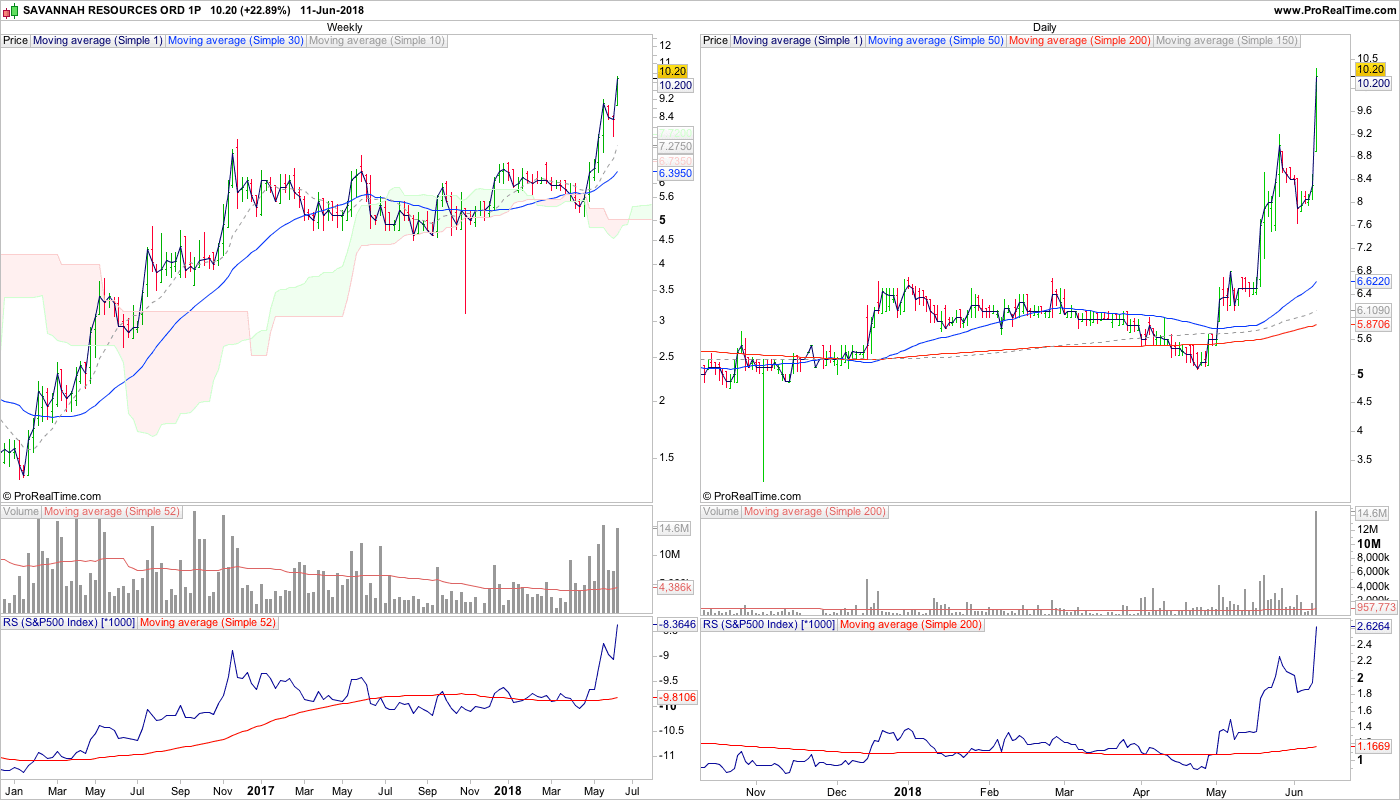
Task: Click the Volume label in the Daily volume panel
Action: coord(721,512)
